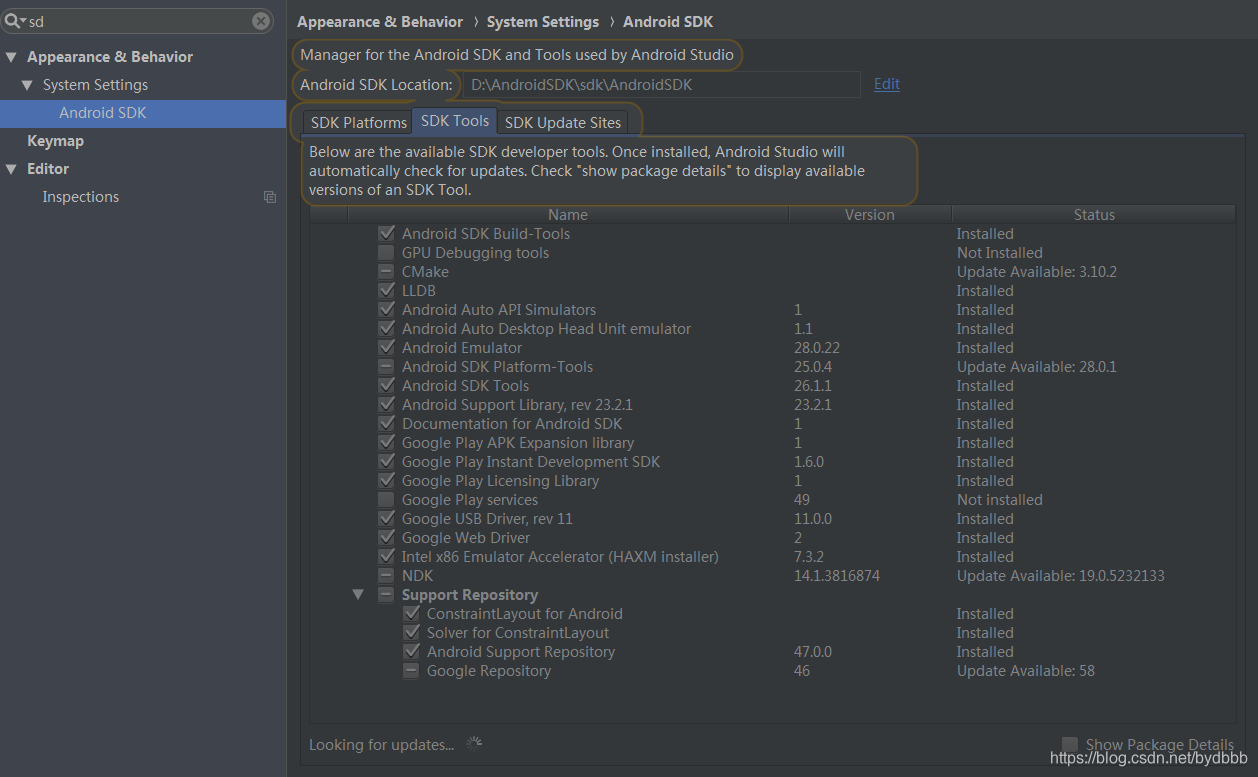Click the "Not Installed" status for GPU Debugging
1258x777 pixels.
click(x=1000, y=253)
